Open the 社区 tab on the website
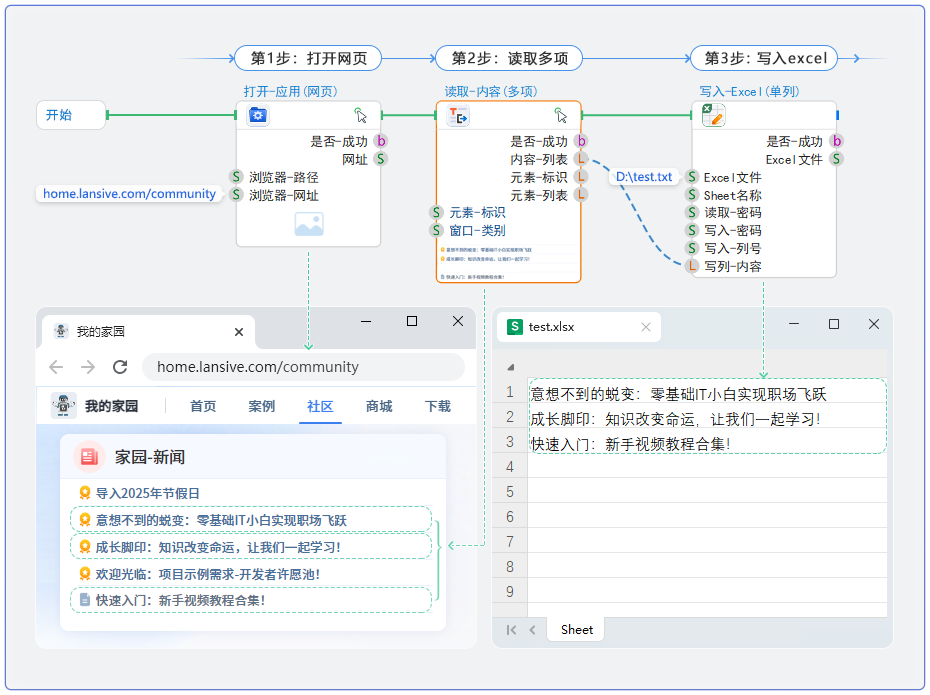 coord(320,406)
